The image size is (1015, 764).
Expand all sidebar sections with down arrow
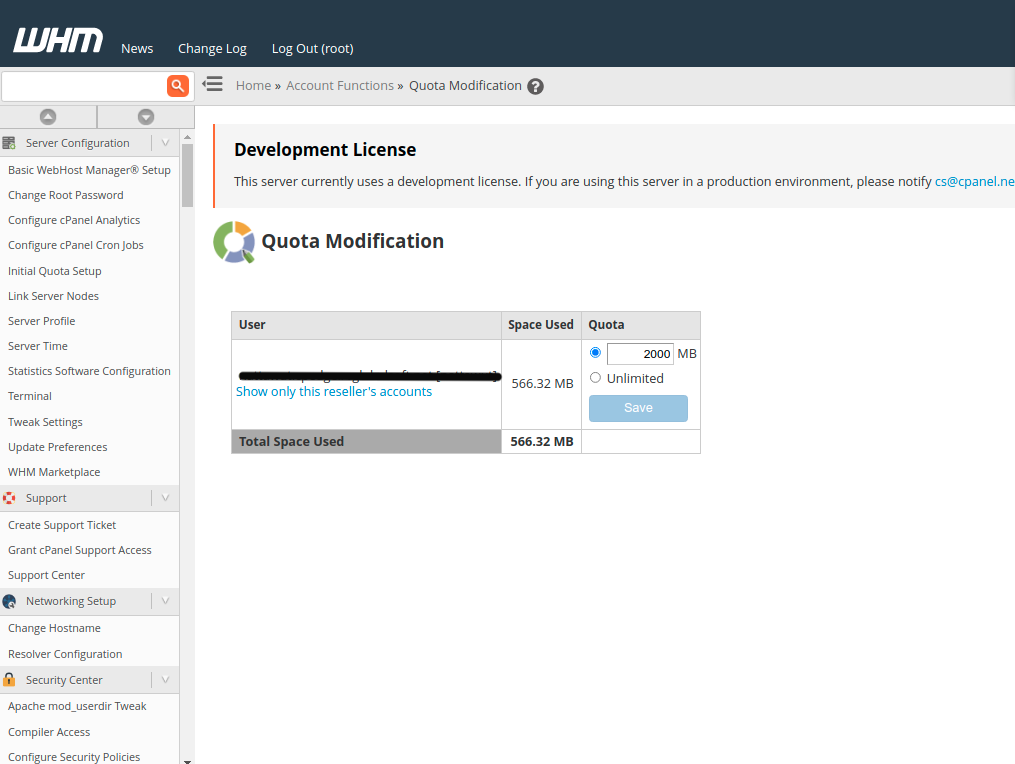pos(146,117)
